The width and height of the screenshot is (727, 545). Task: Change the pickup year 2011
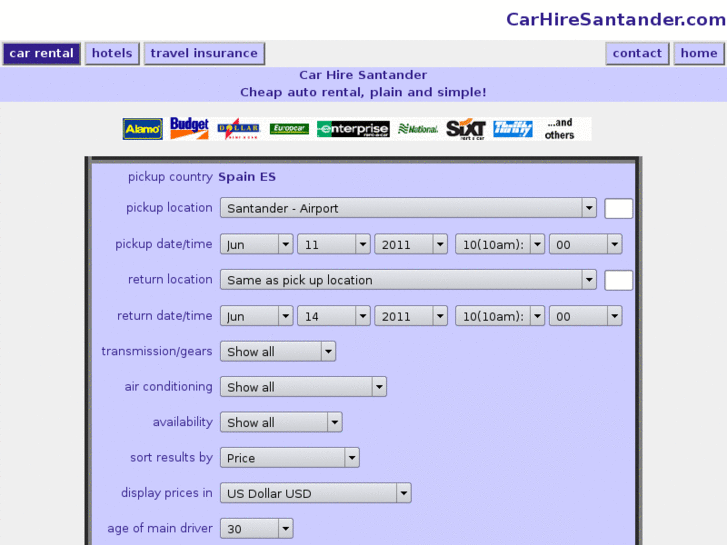(411, 244)
